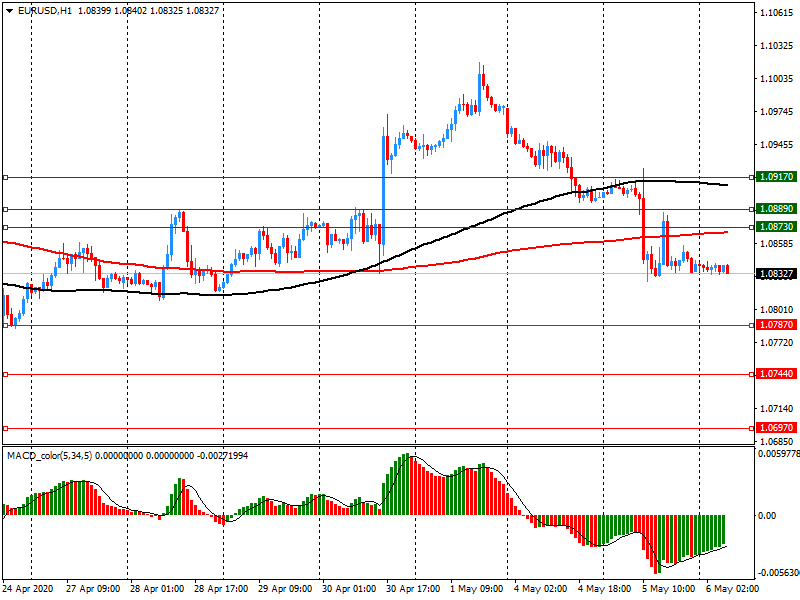Screen dimensions: 800x600
Task: Click the 29 Apr 09:00 time label
Action: [285, 589]
